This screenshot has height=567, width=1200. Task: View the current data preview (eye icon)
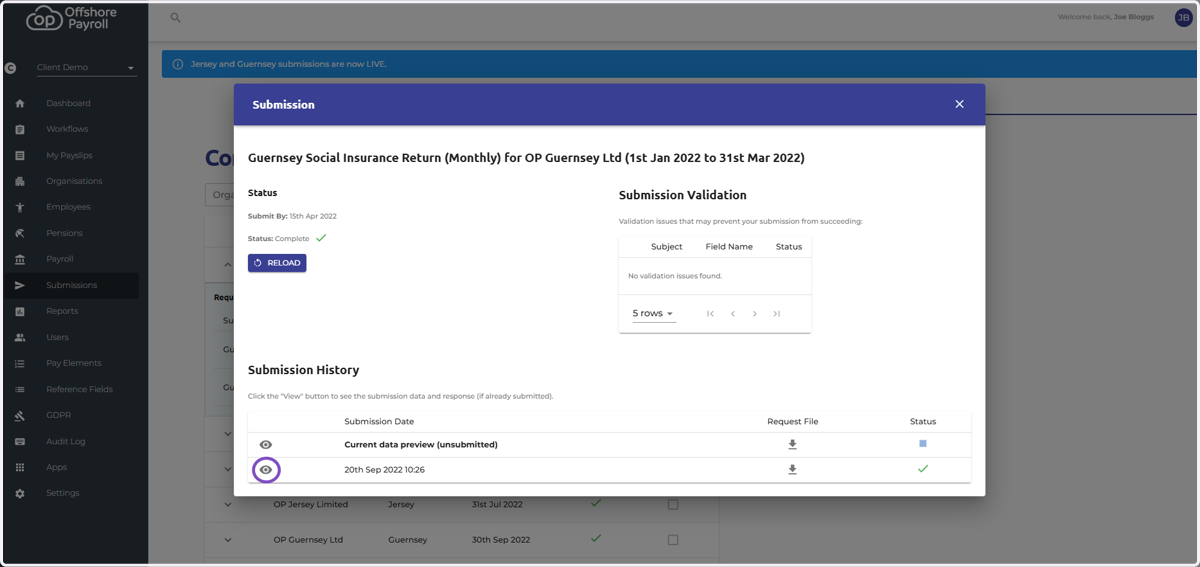tap(266, 444)
